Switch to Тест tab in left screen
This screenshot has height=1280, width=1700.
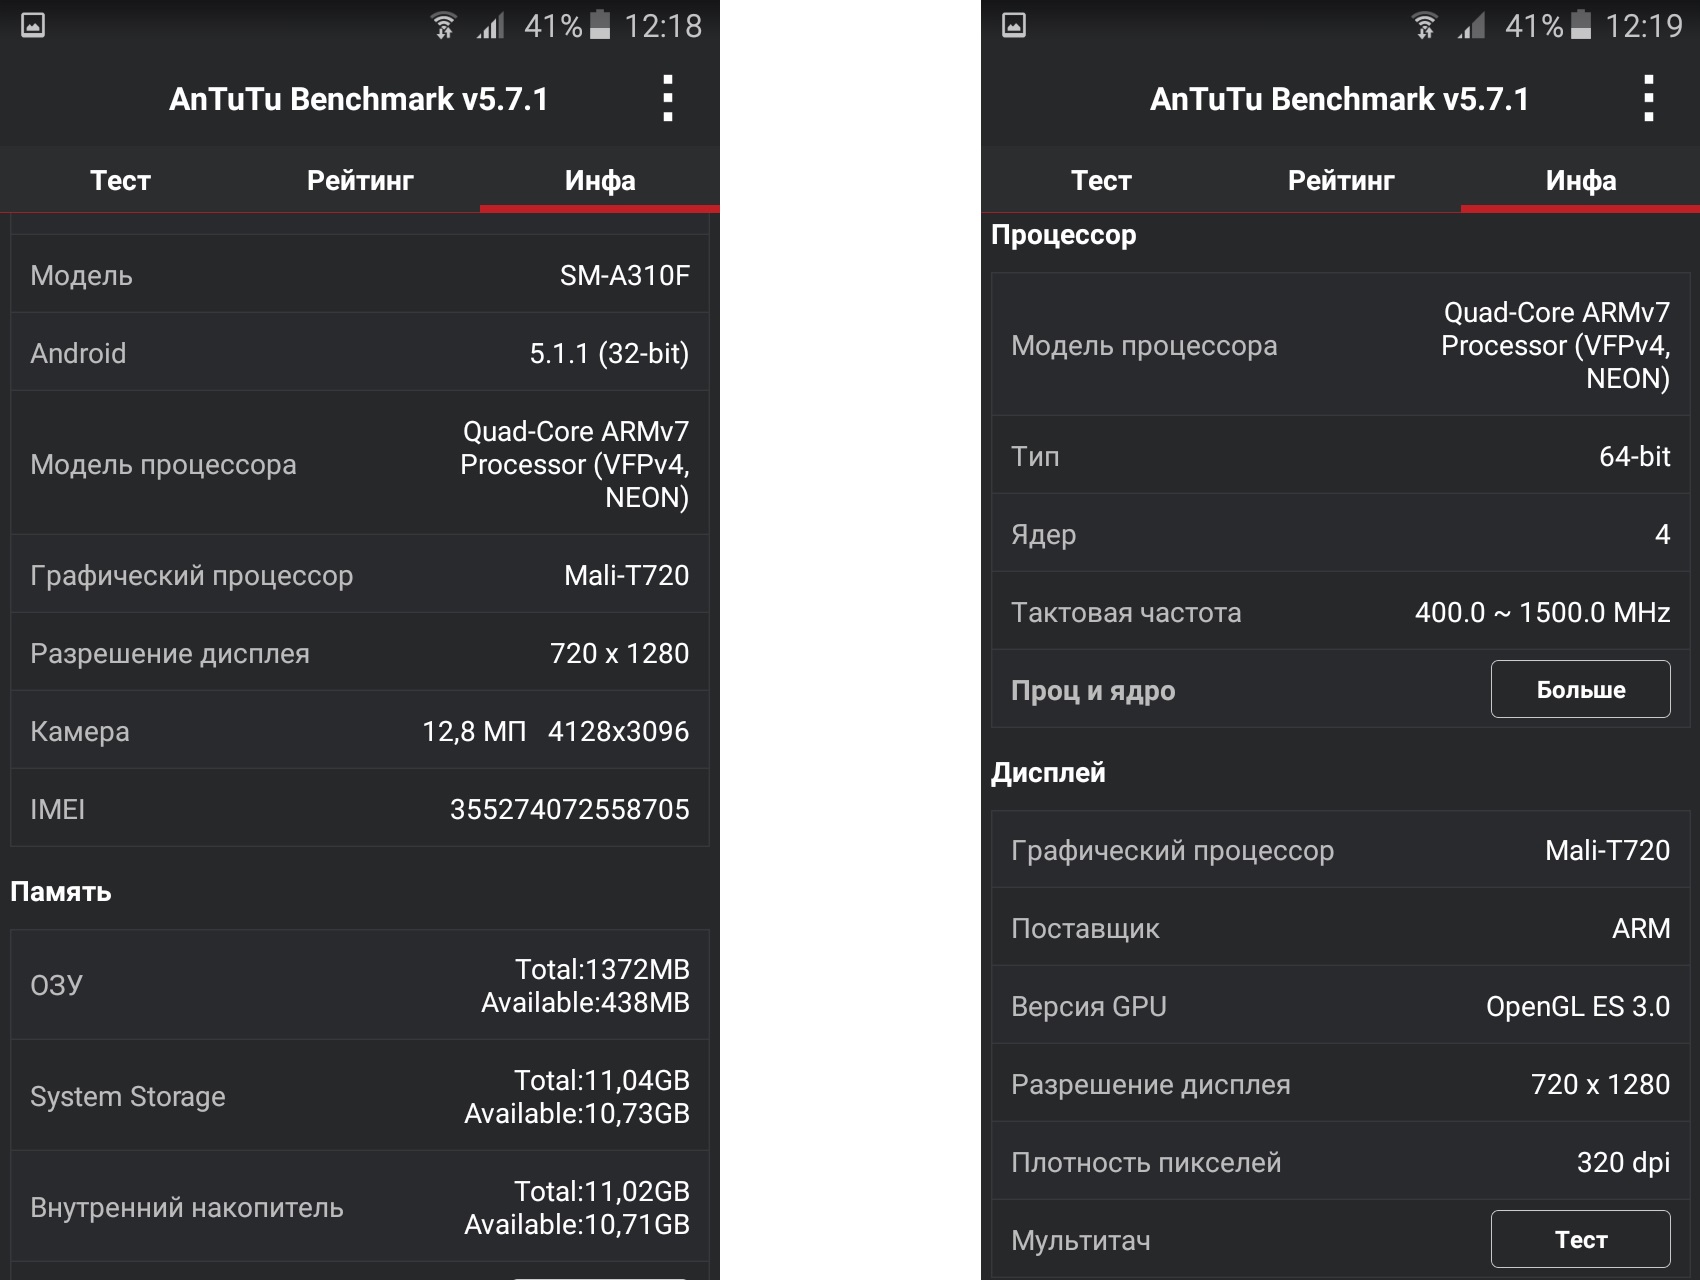tap(120, 180)
